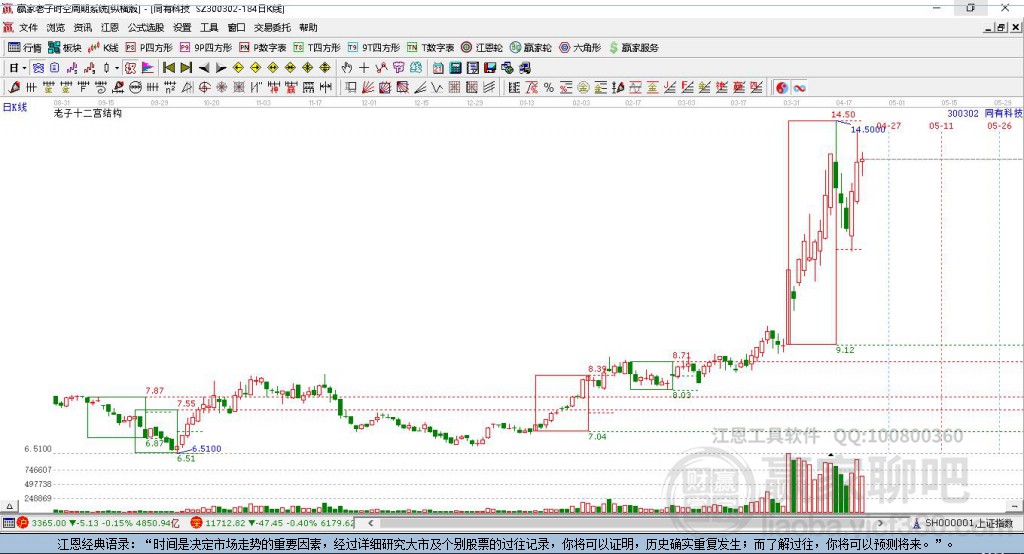Select the angle protractor tool
This screenshot has height=554, width=1024.
click(x=187, y=88)
